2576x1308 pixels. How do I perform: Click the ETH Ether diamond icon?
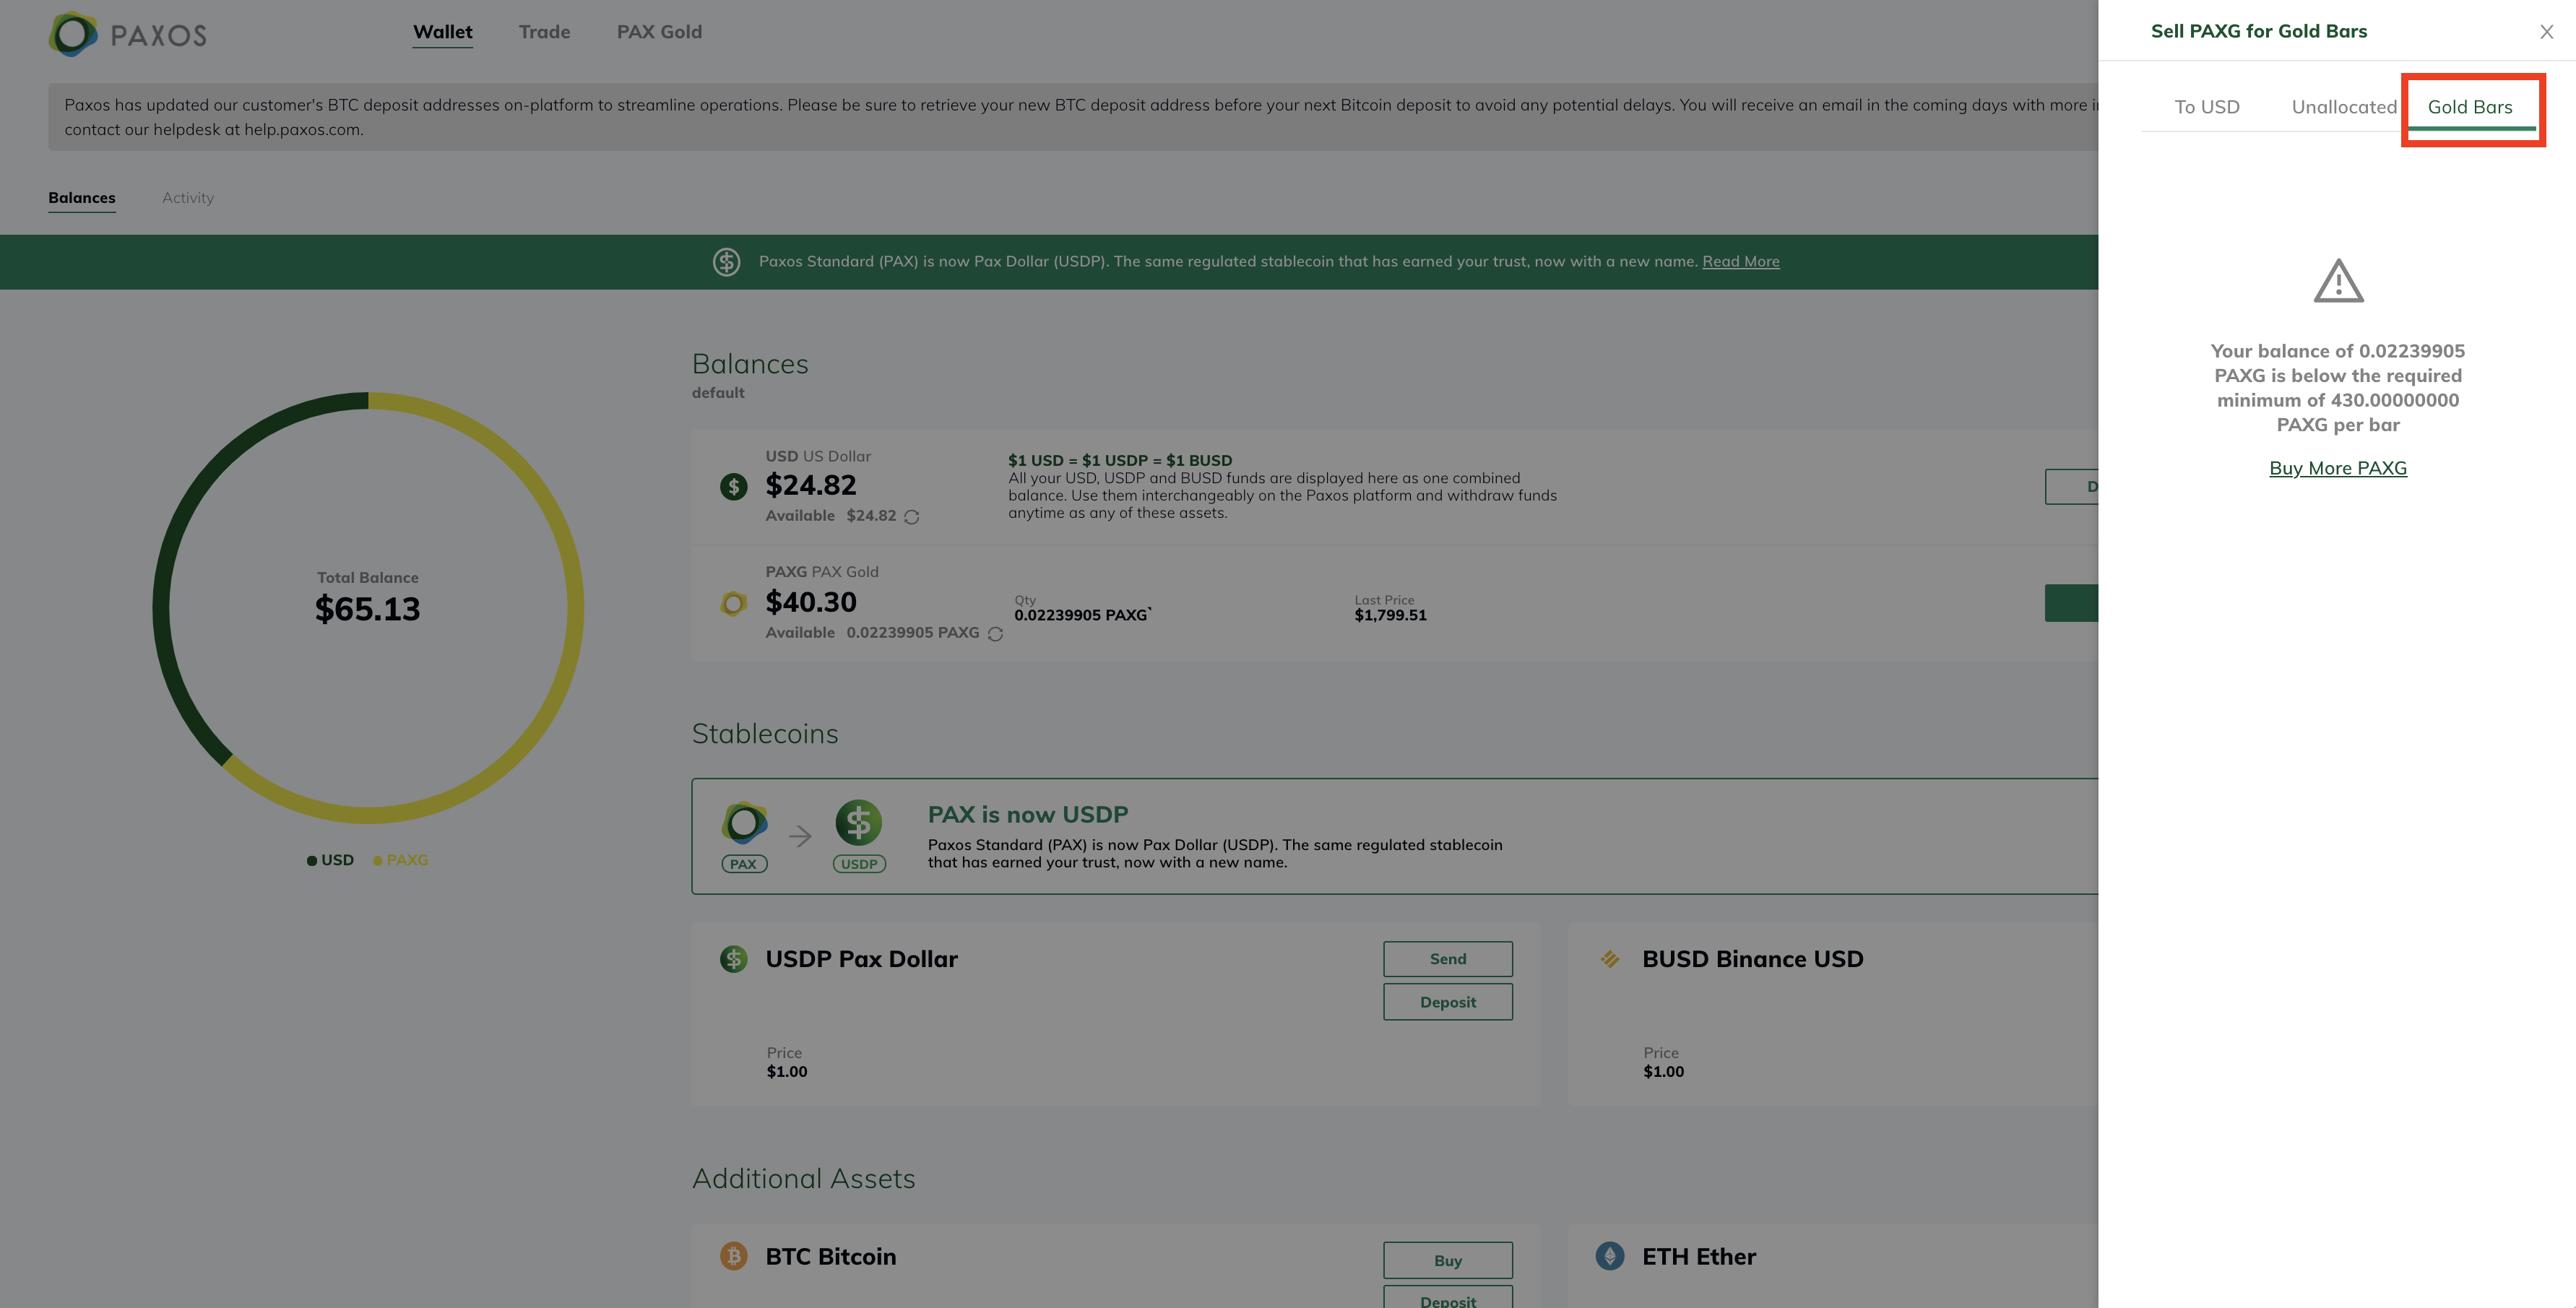pos(1609,1256)
